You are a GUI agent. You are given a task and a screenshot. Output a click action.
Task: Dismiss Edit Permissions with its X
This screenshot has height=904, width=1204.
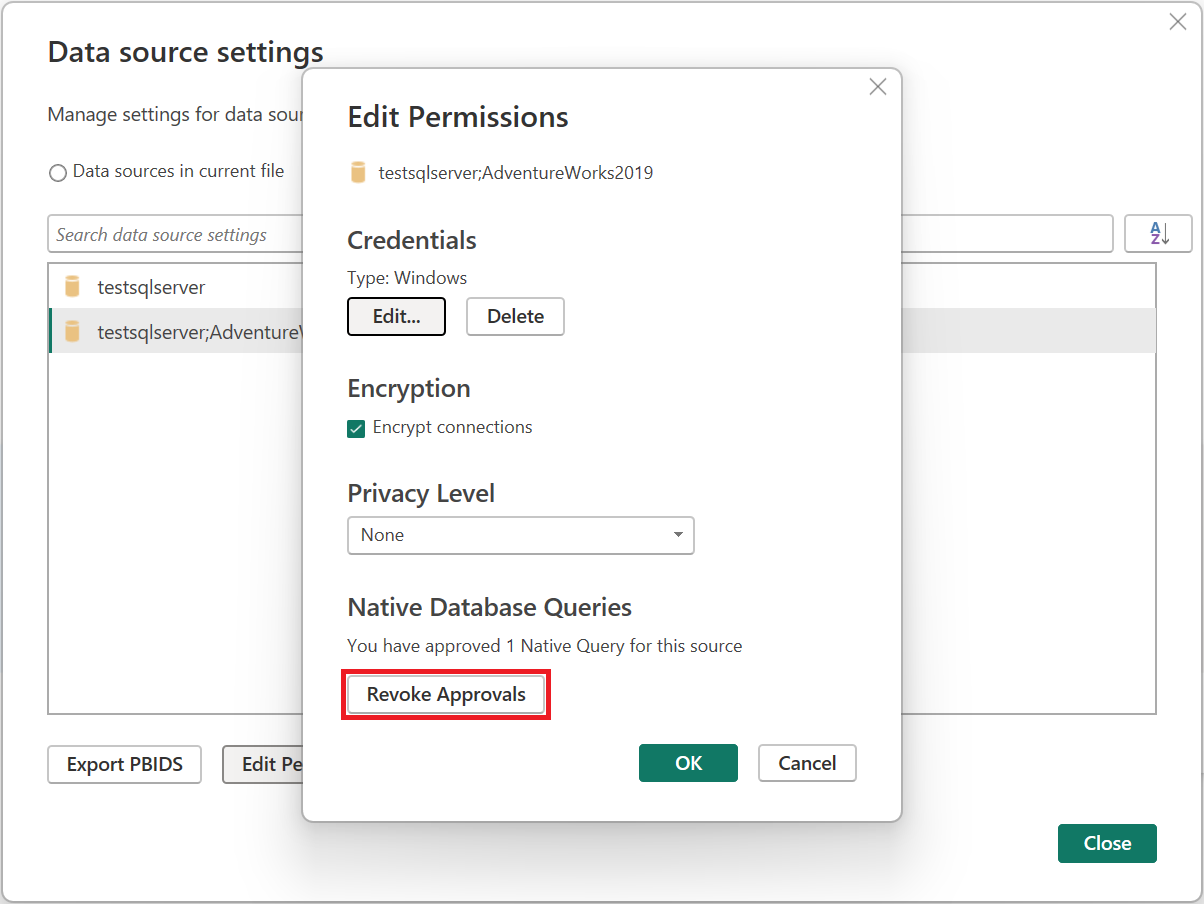pos(877,87)
